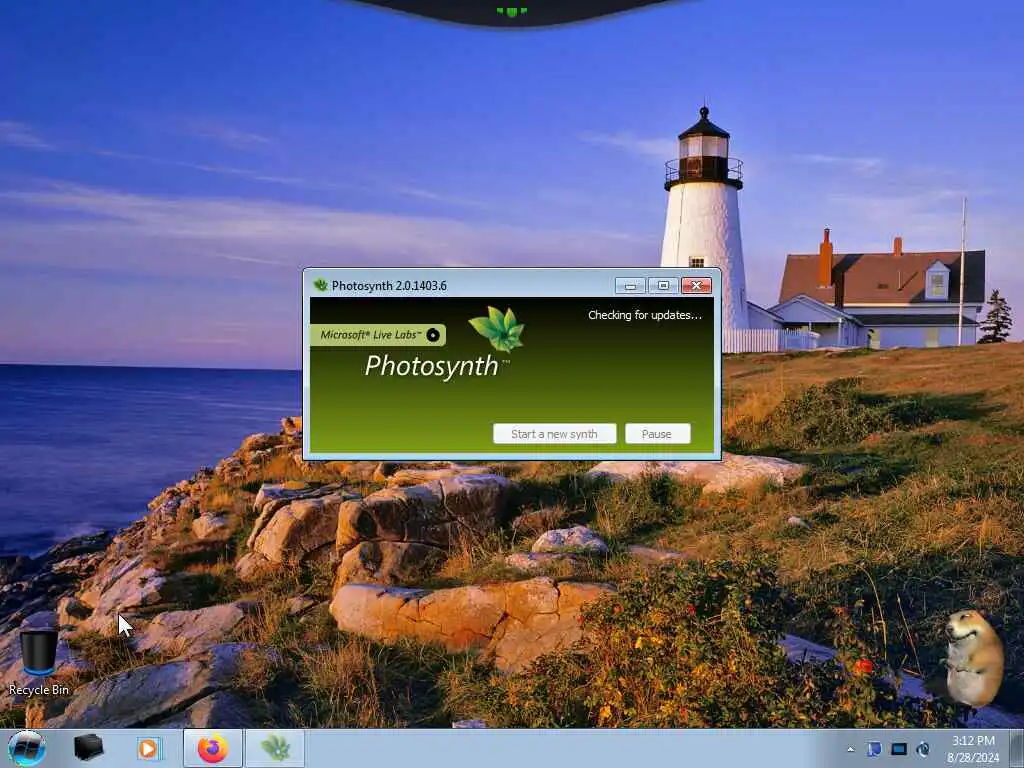Screen dimensions: 1024x768
Task: Select the Photosynth taskbar button
Action: point(275,748)
